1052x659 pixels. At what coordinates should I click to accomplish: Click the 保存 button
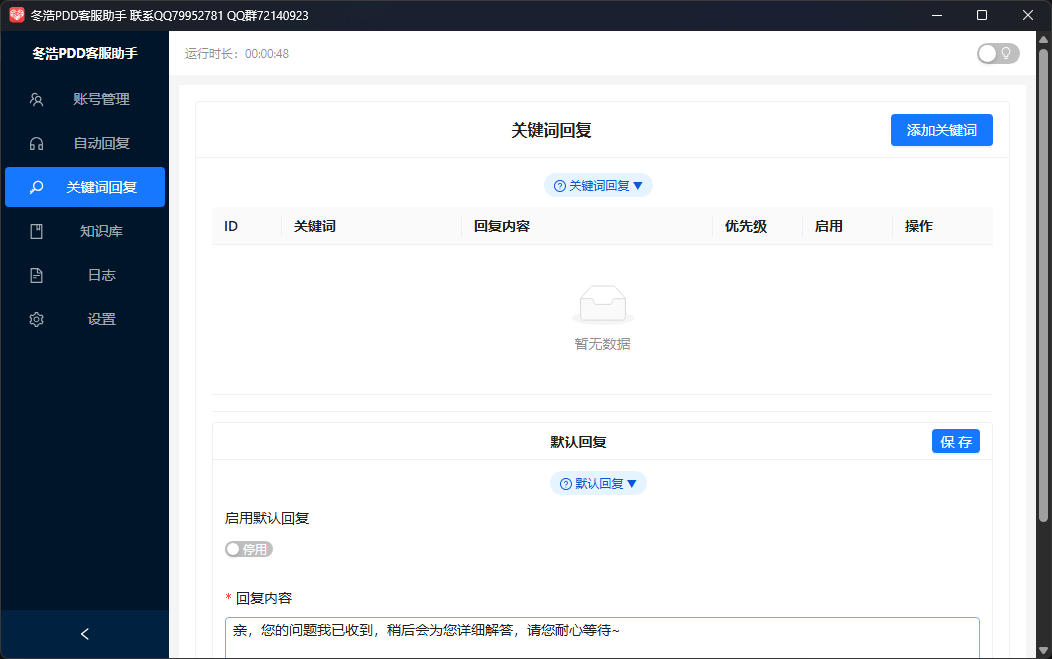pos(955,442)
